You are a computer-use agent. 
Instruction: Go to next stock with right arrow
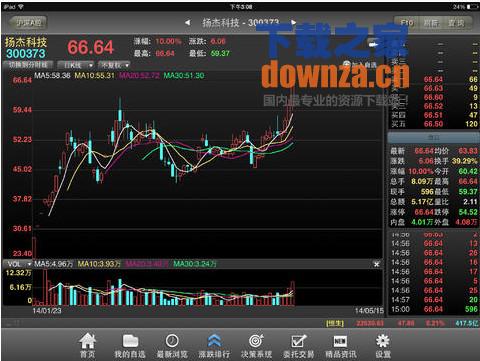[x=293, y=22]
